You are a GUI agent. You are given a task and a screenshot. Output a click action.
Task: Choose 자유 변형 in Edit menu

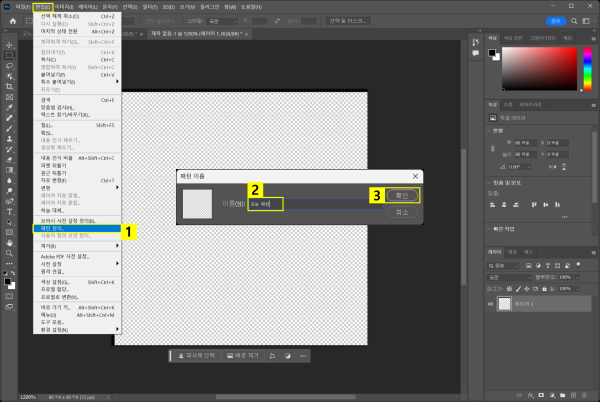[x=77, y=181]
